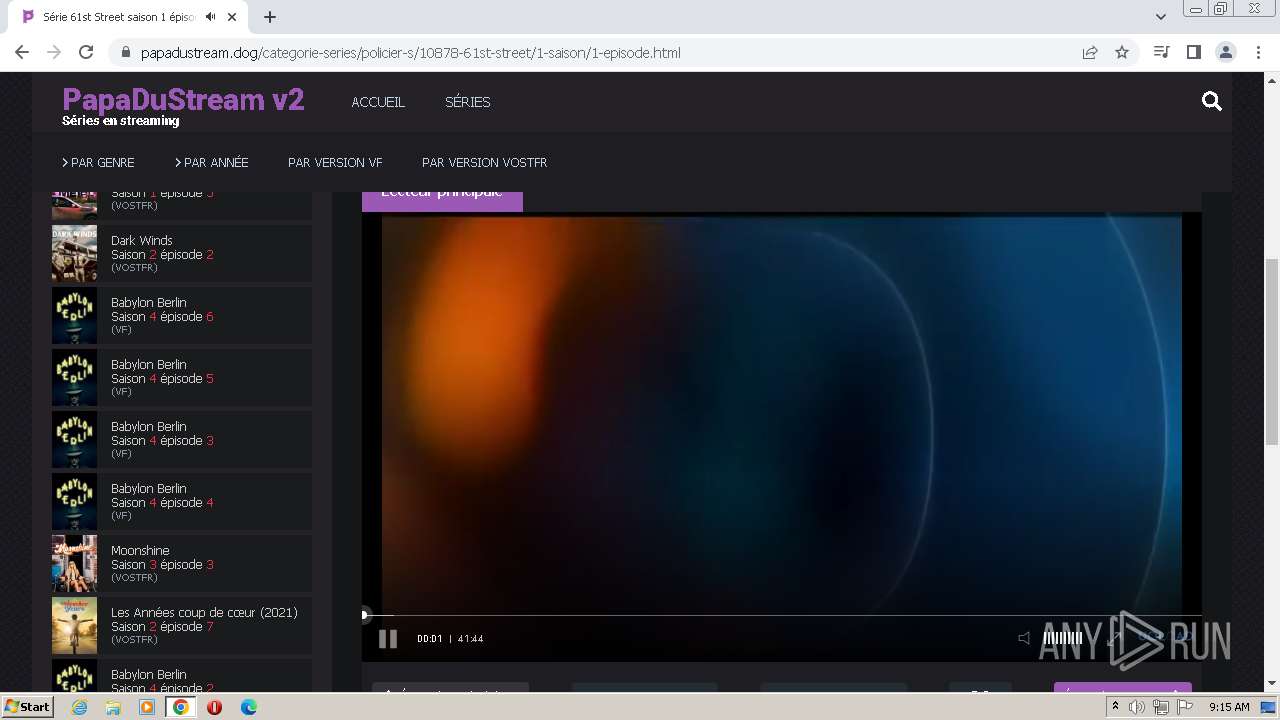The height and width of the screenshot is (720, 1280).
Task: Bookmark this page with star icon
Action: (1122, 52)
